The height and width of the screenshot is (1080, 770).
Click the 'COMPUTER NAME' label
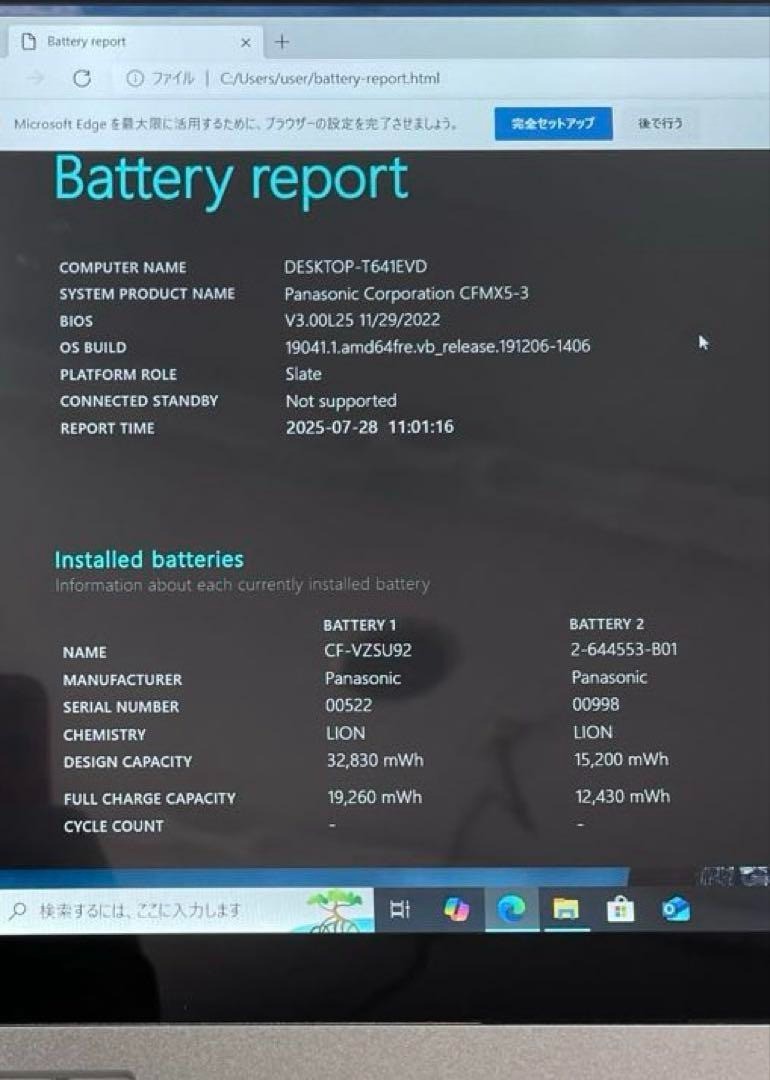(x=123, y=267)
